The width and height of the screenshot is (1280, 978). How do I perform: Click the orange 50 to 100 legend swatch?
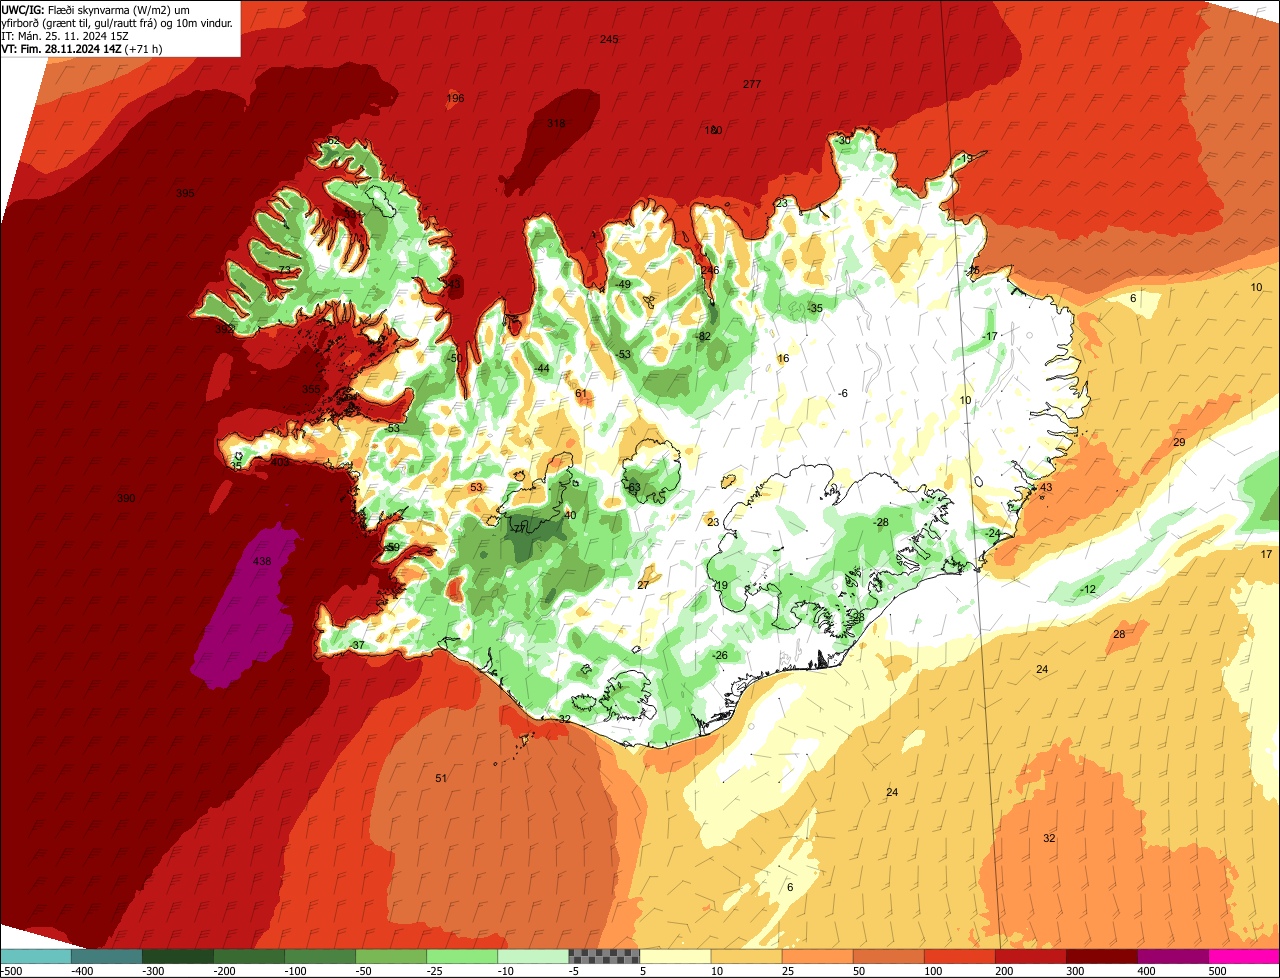[x=888, y=957]
